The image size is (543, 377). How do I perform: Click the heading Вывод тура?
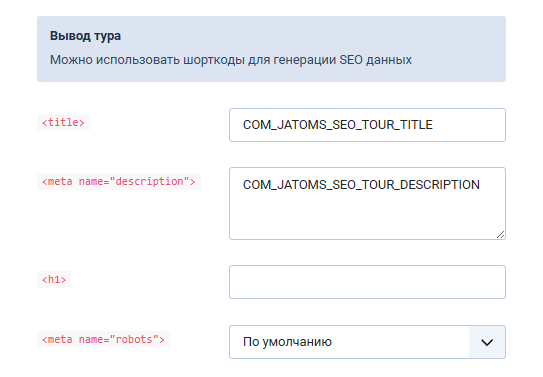(85, 36)
